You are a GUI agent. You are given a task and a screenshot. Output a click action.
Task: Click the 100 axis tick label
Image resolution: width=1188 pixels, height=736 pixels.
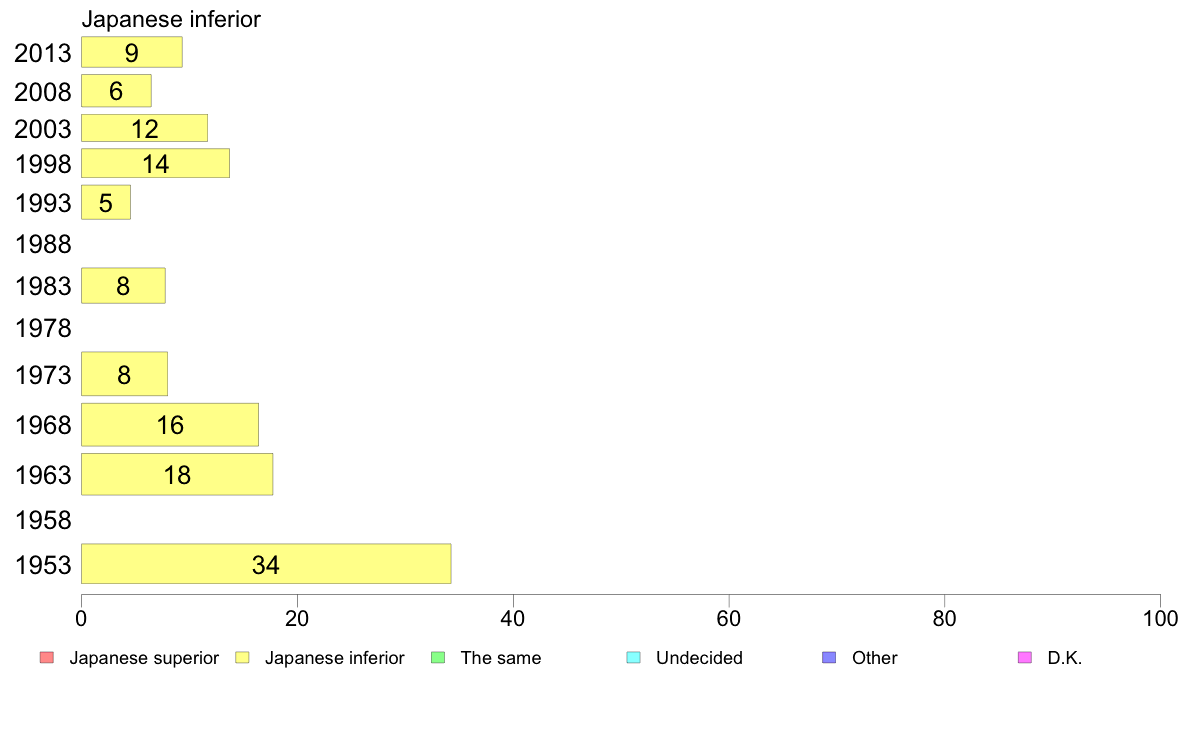[1160, 619]
